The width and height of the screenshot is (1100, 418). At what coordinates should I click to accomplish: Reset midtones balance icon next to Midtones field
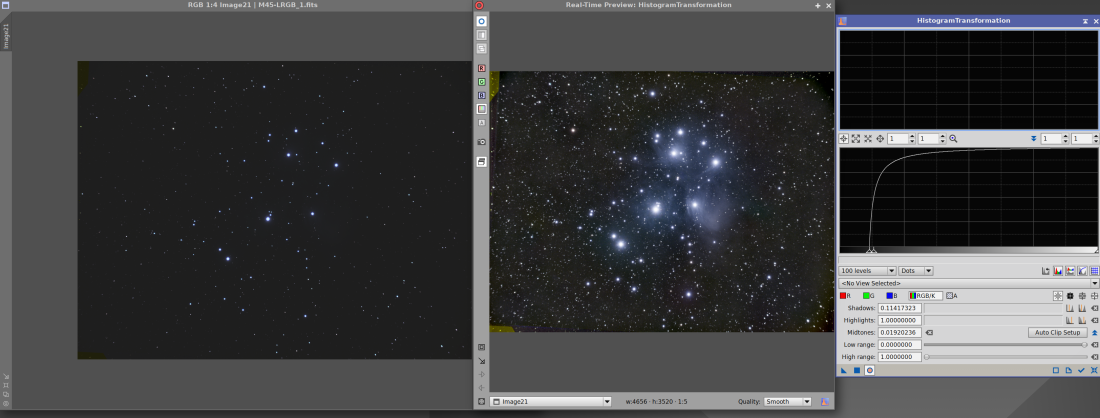coord(930,332)
